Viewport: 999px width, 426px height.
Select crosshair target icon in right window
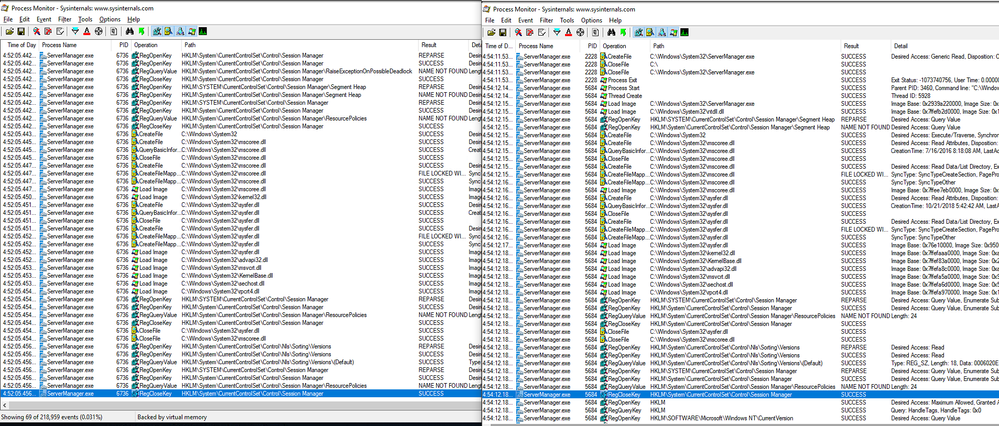580,31
